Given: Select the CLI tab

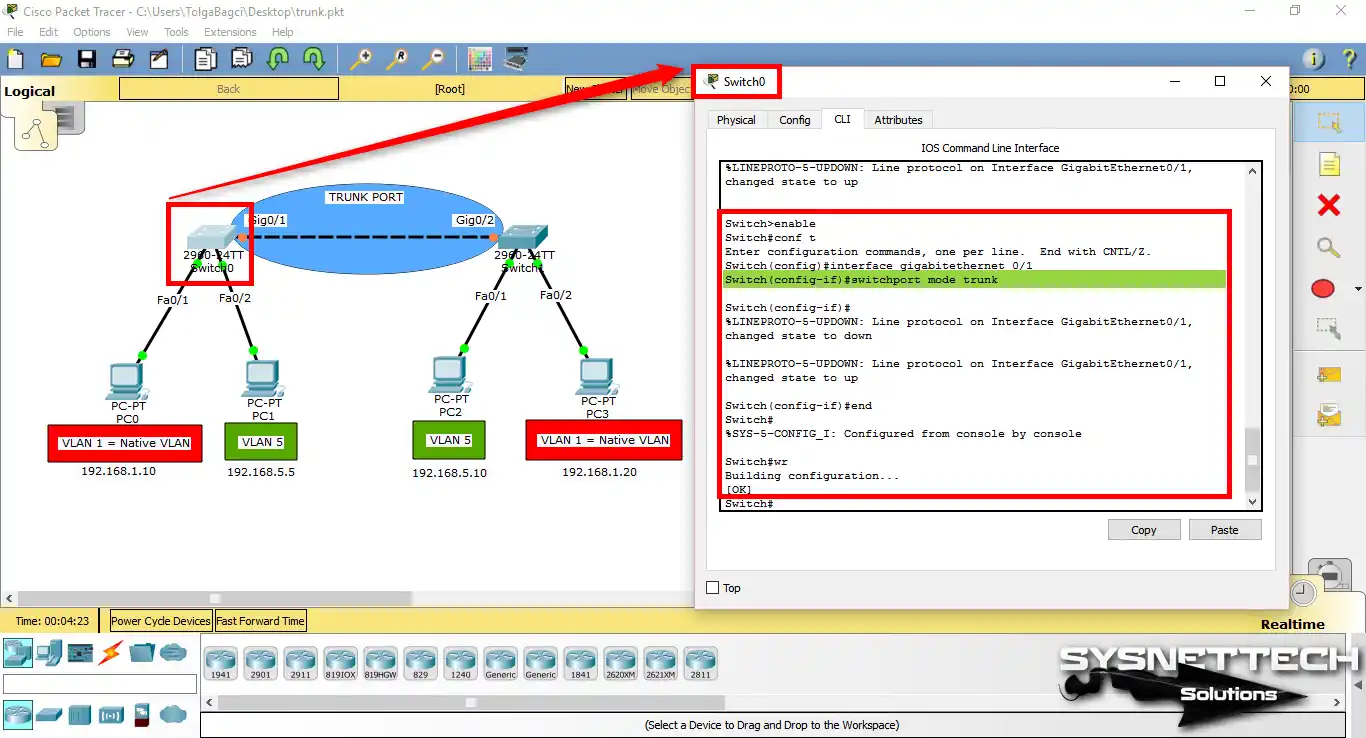Looking at the screenshot, I should point(842,119).
